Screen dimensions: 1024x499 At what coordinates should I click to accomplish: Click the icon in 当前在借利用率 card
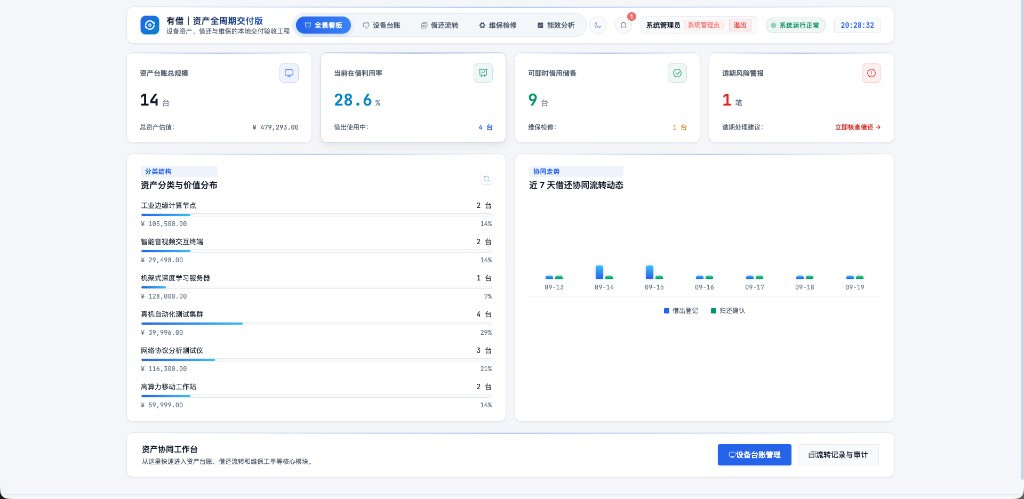tap(483, 73)
